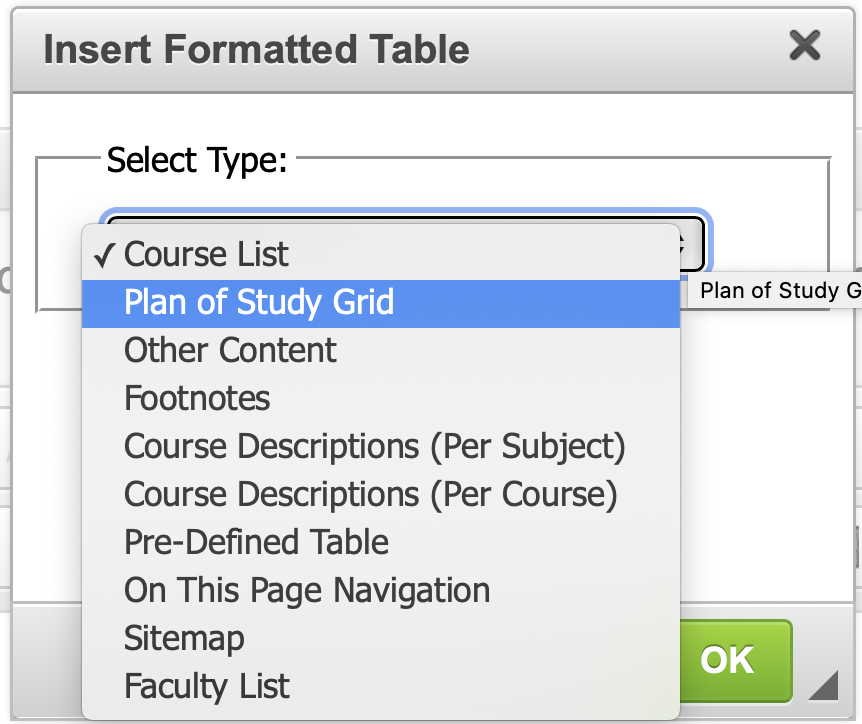
Task: Choose Course Descriptions (Per Subject)
Action: point(374,447)
